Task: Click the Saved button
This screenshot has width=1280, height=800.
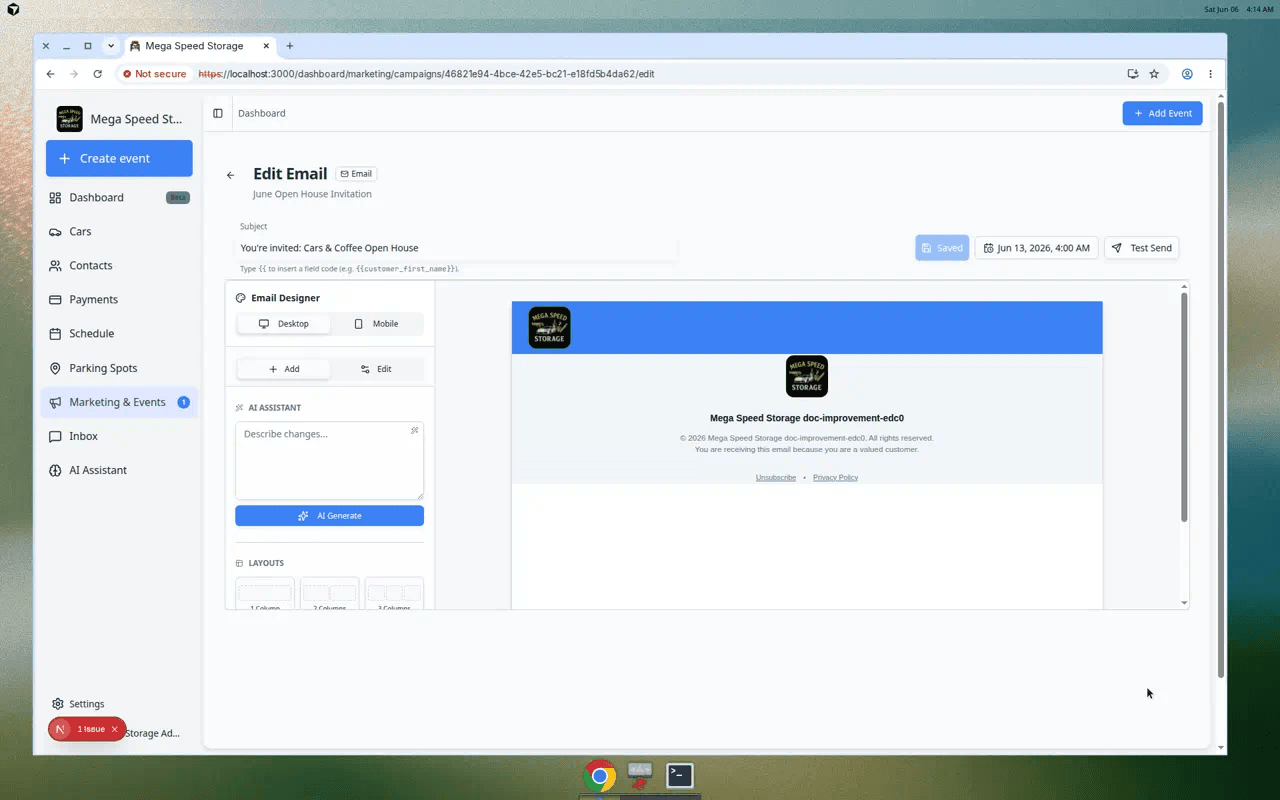Action: pos(942,248)
